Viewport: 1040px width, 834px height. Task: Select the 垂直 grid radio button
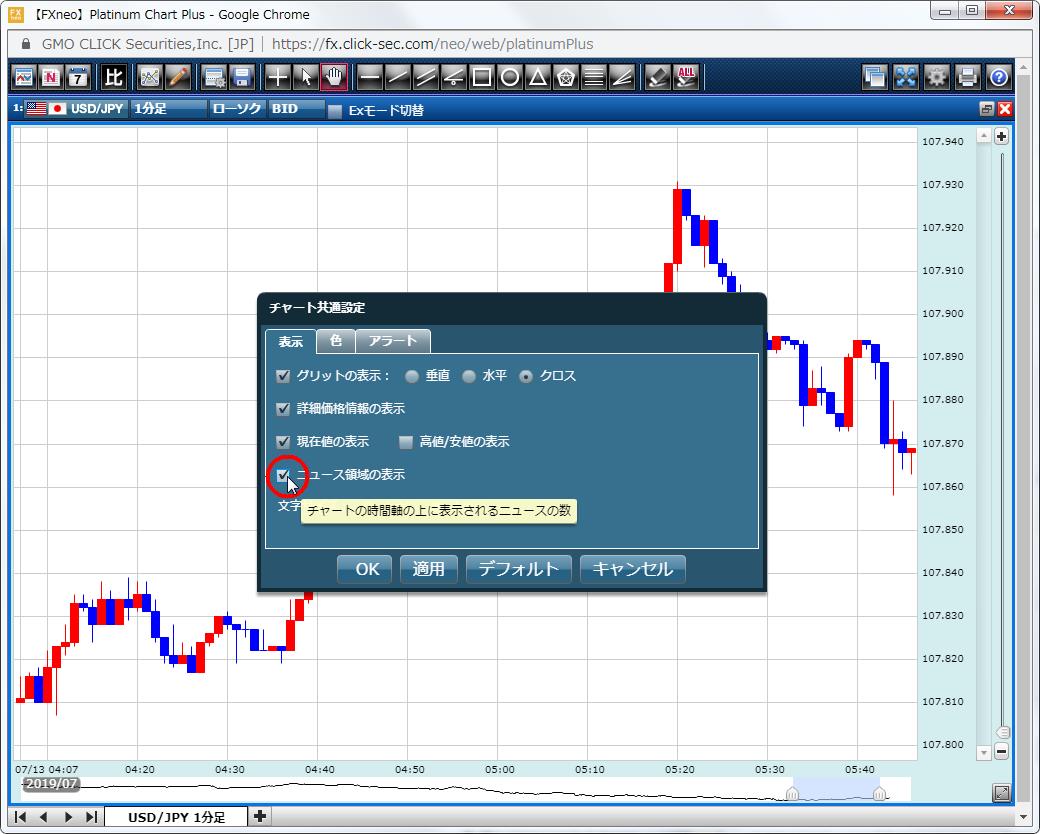click(410, 375)
